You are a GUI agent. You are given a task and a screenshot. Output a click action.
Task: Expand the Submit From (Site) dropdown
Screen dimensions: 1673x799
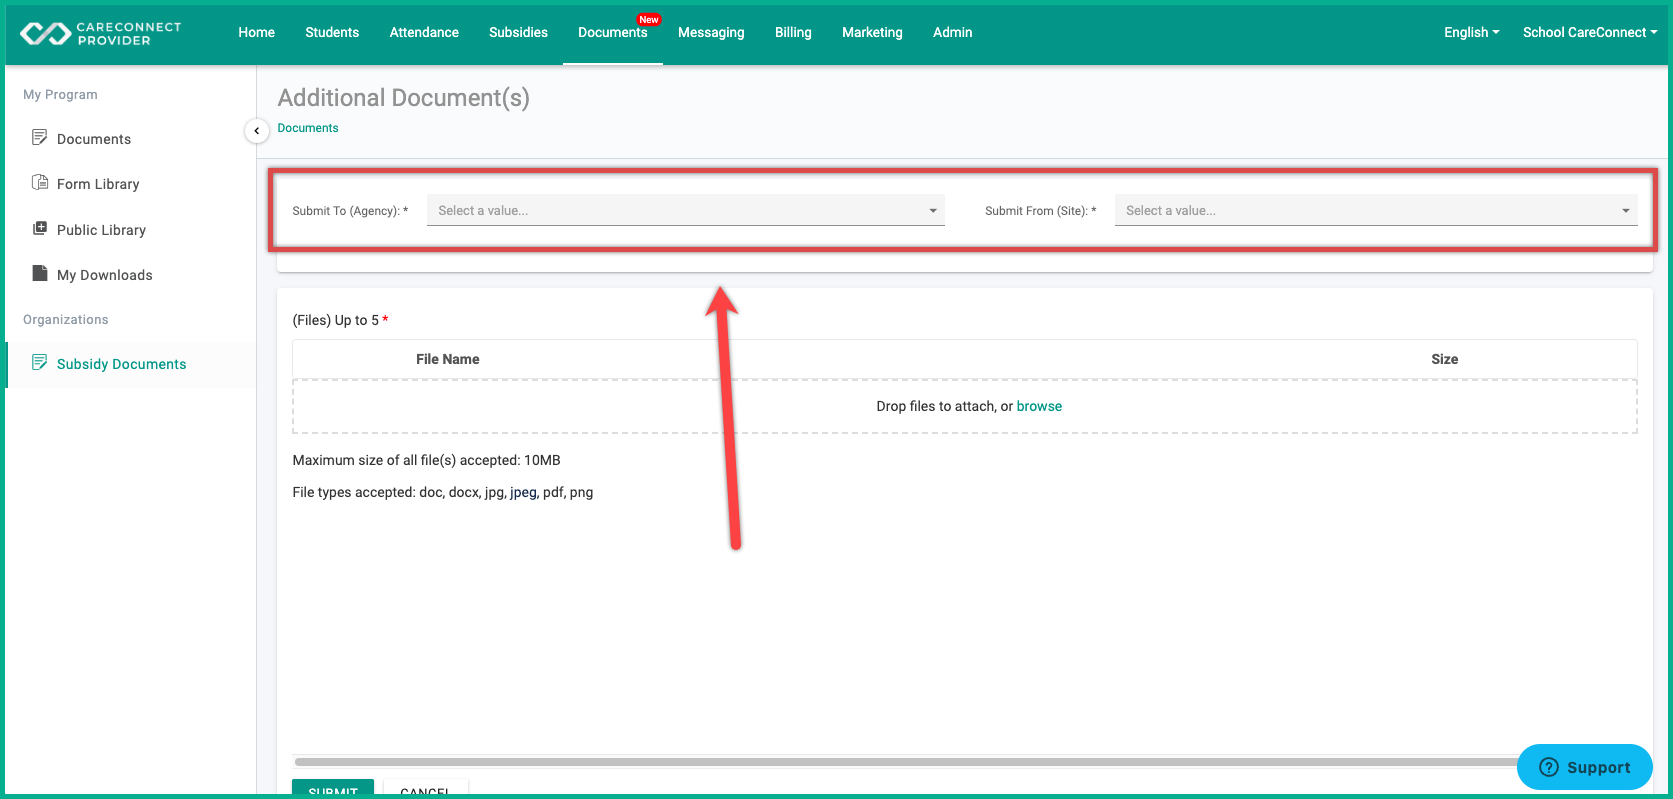pos(1376,210)
